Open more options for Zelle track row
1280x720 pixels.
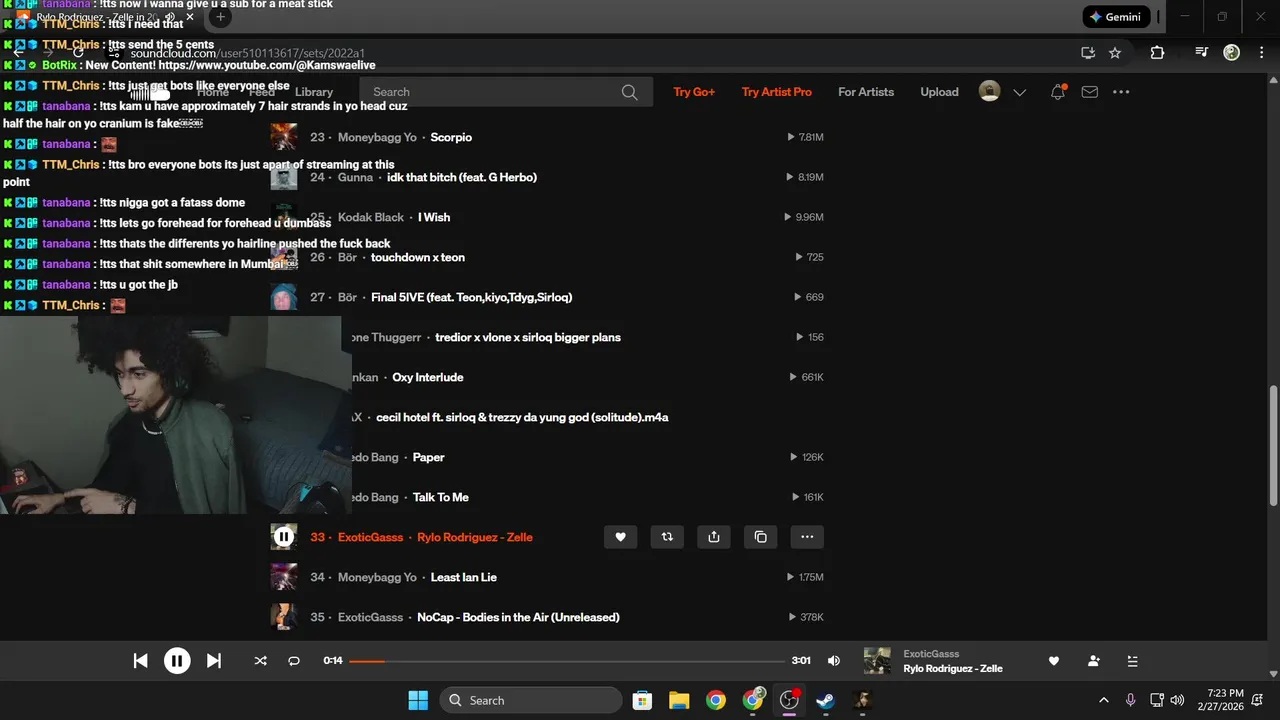(807, 537)
